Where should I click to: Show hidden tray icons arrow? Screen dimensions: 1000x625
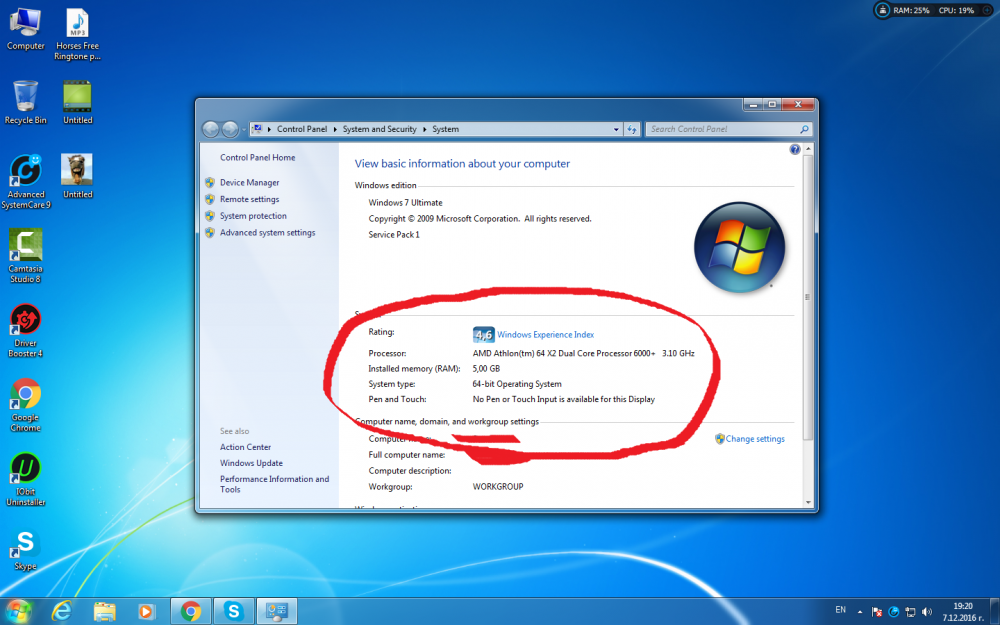pos(860,612)
